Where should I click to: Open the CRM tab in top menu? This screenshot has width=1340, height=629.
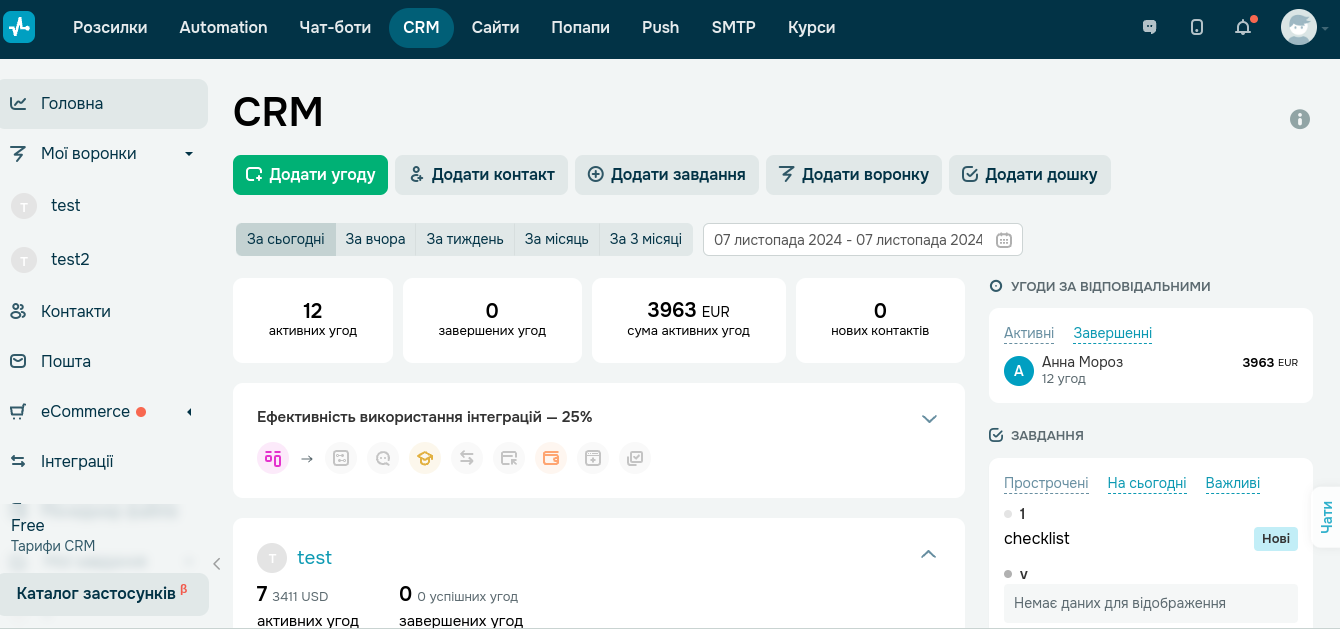click(421, 27)
